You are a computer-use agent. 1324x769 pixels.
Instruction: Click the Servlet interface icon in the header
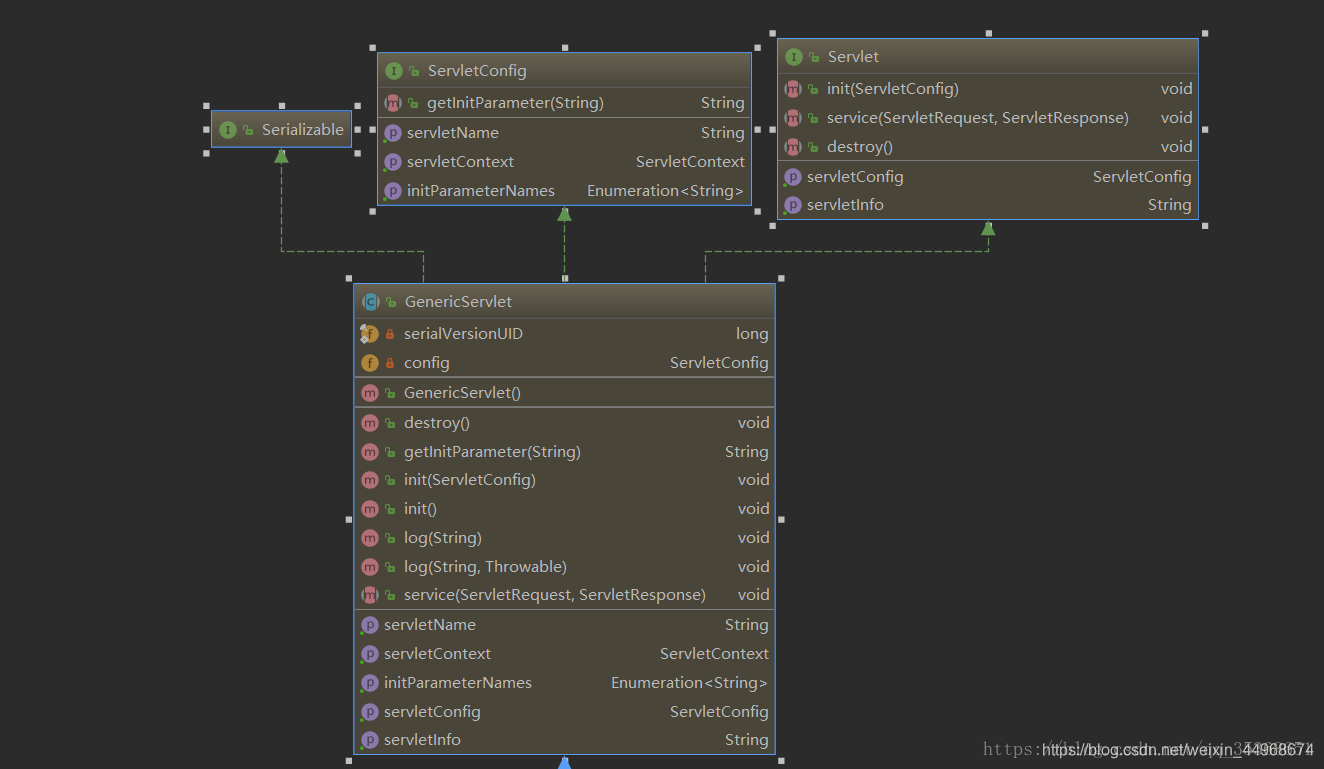[794, 57]
